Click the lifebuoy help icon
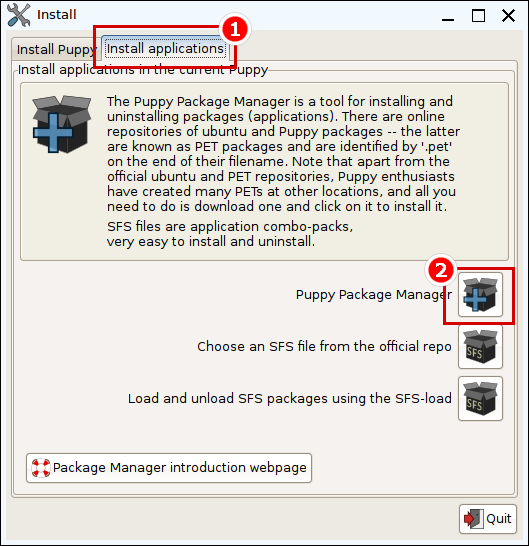The height and width of the screenshot is (546, 529). (x=40, y=468)
